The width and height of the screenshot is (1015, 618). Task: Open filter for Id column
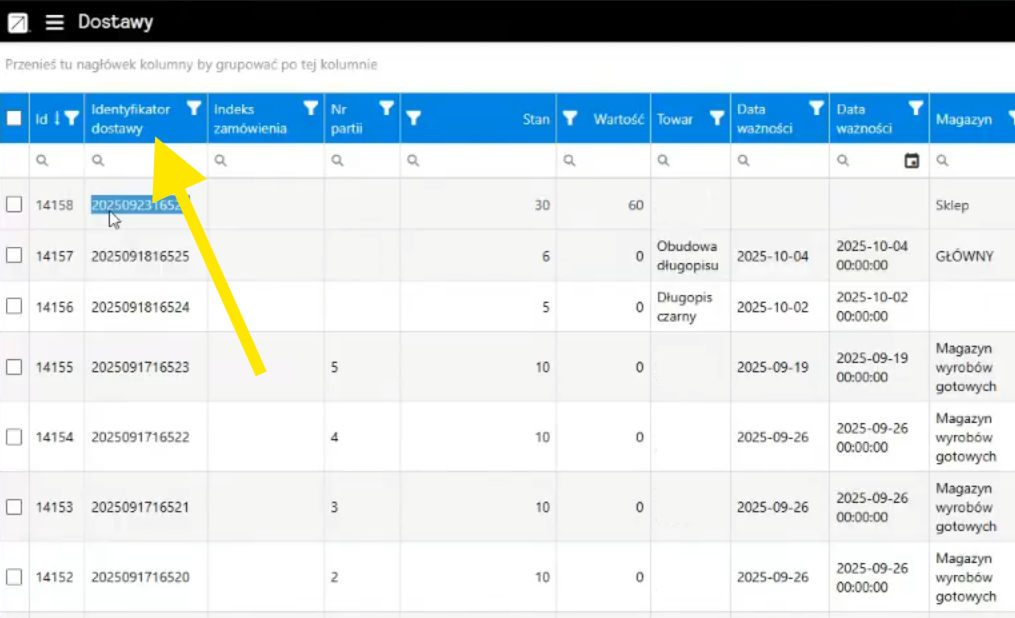coord(72,119)
